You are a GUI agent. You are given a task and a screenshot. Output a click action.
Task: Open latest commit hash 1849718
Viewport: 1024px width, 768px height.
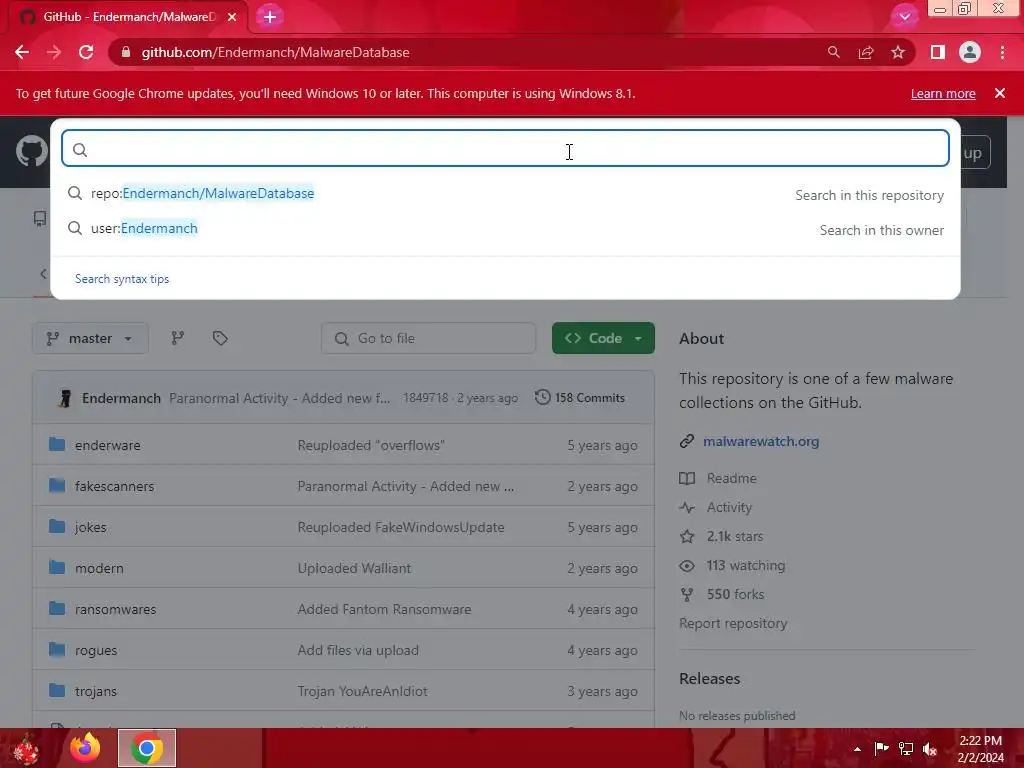click(426, 398)
